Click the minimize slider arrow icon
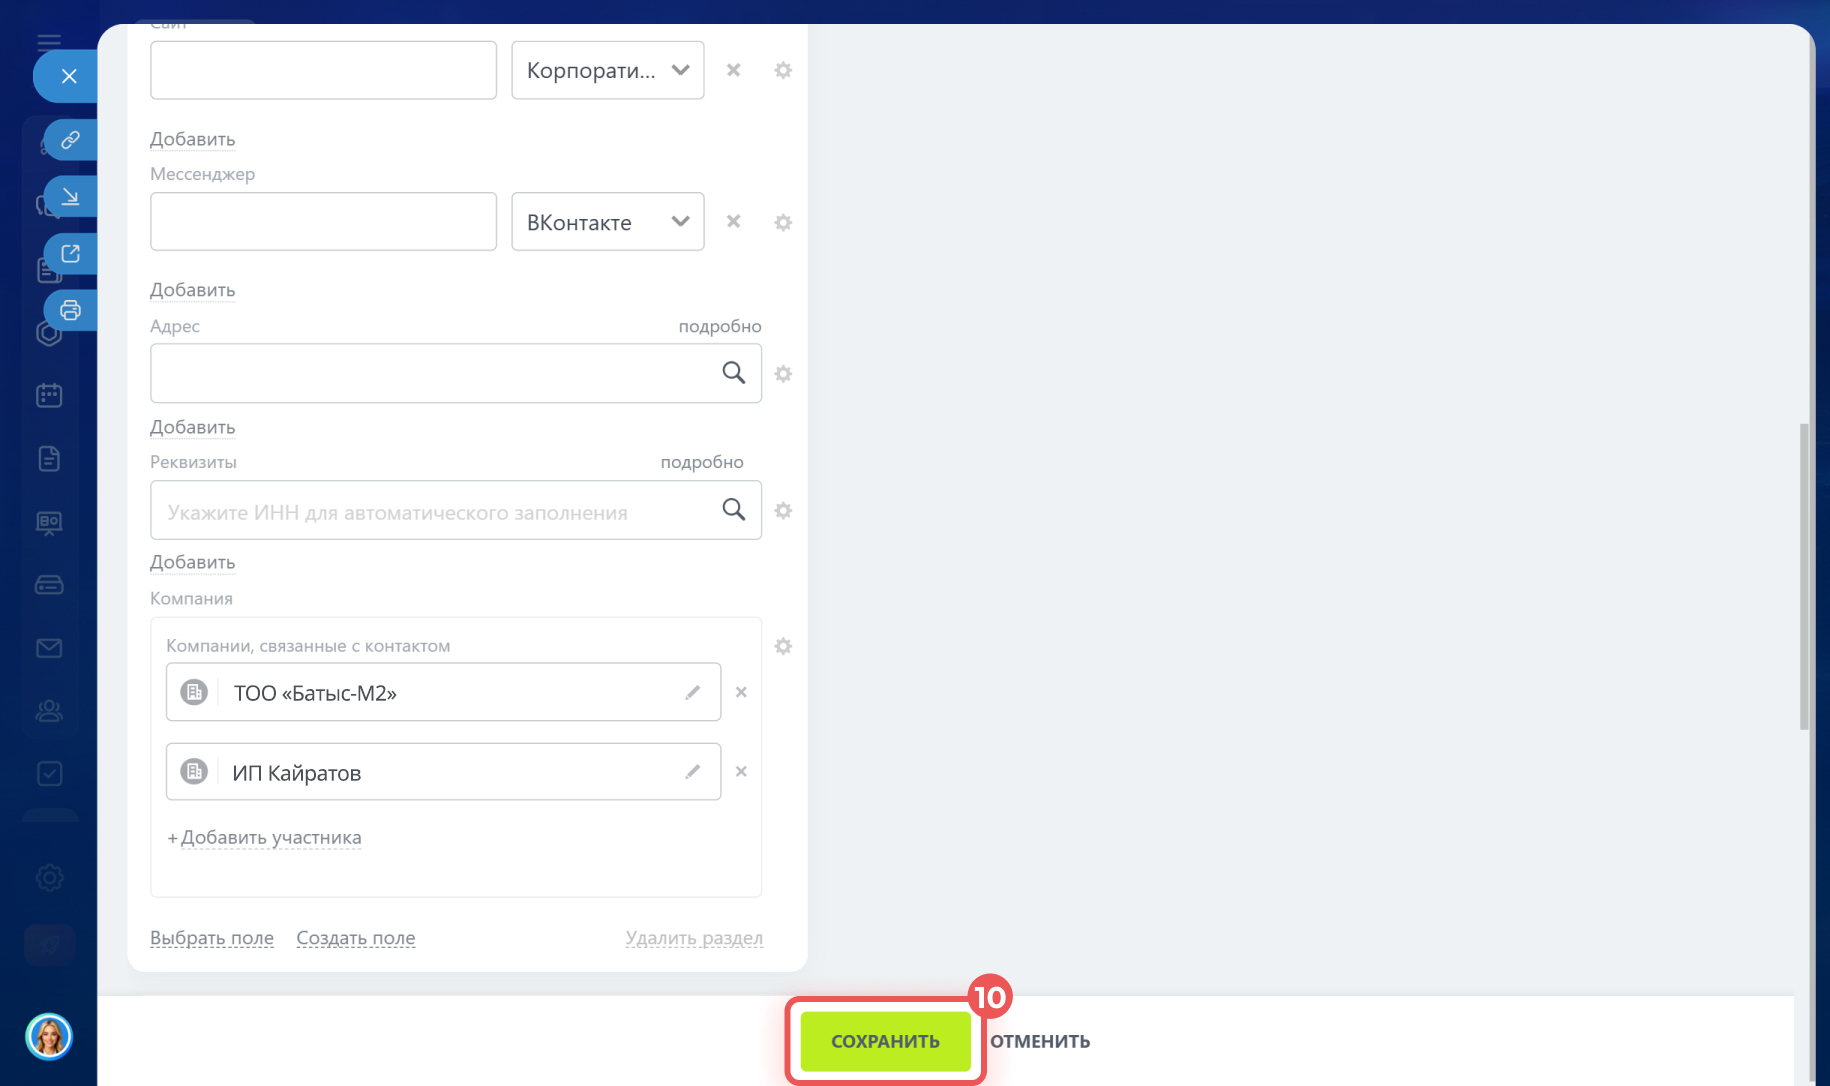The image size is (1830, 1086). click(x=70, y=197)
